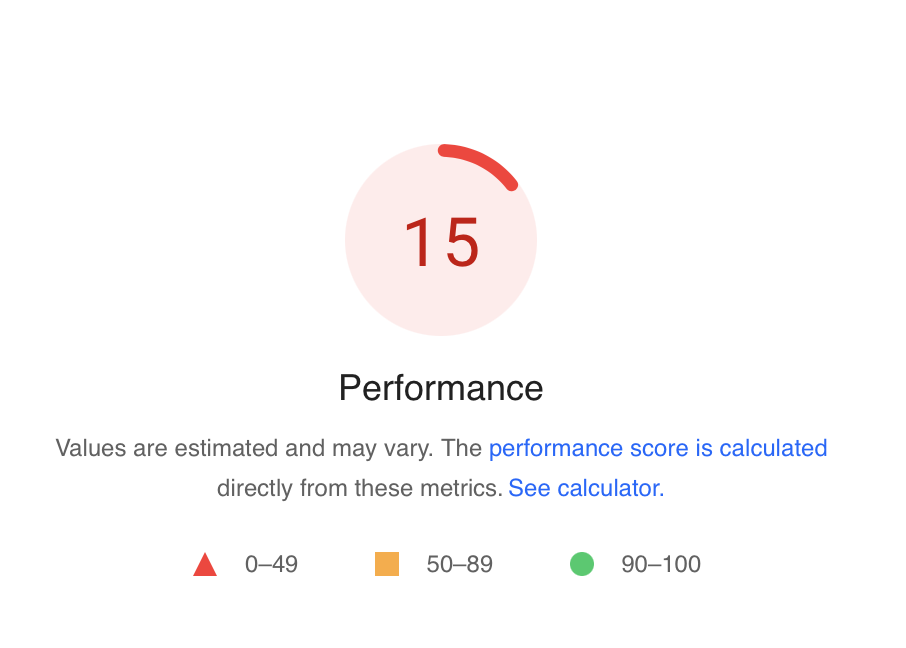This screenshot has width=906, height=648.
Task: Click the failing-range red triangle indicator
Action: coord(205,564)
